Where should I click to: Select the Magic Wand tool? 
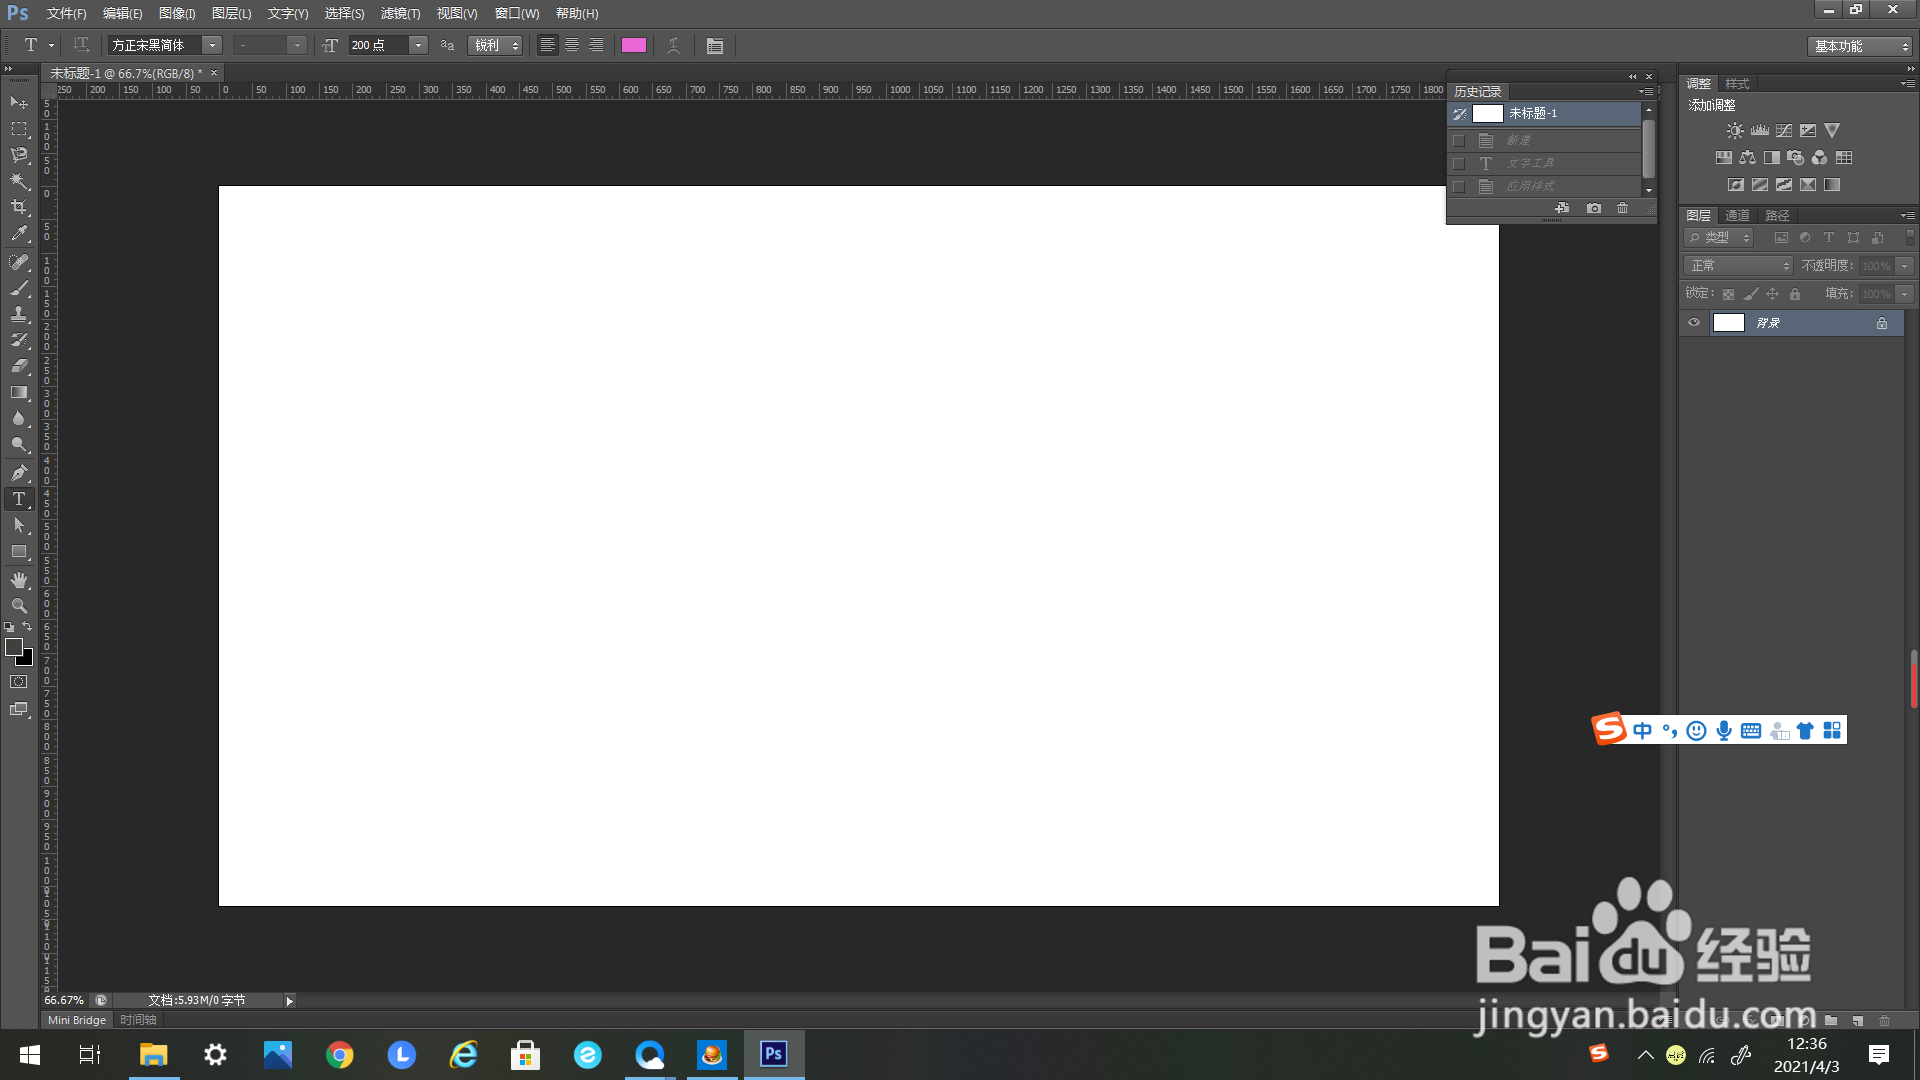pos(19,181)
